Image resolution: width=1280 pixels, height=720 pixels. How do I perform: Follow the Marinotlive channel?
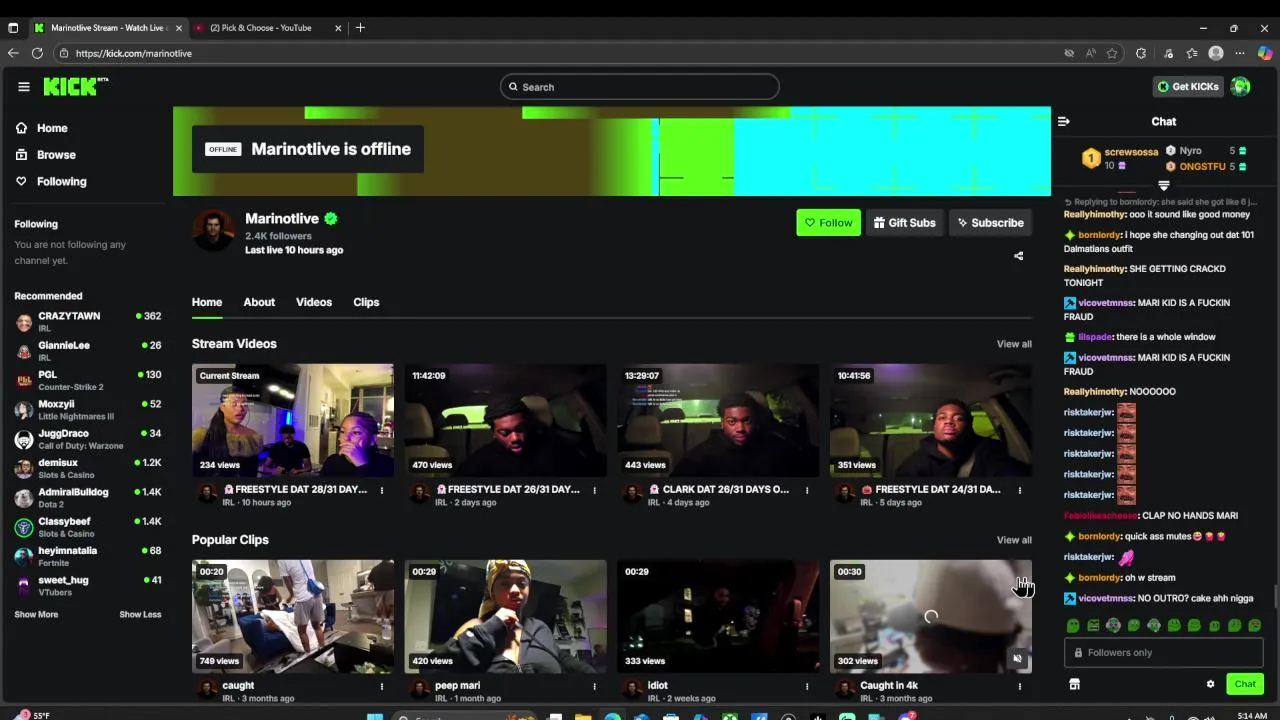tap(828, 223)
